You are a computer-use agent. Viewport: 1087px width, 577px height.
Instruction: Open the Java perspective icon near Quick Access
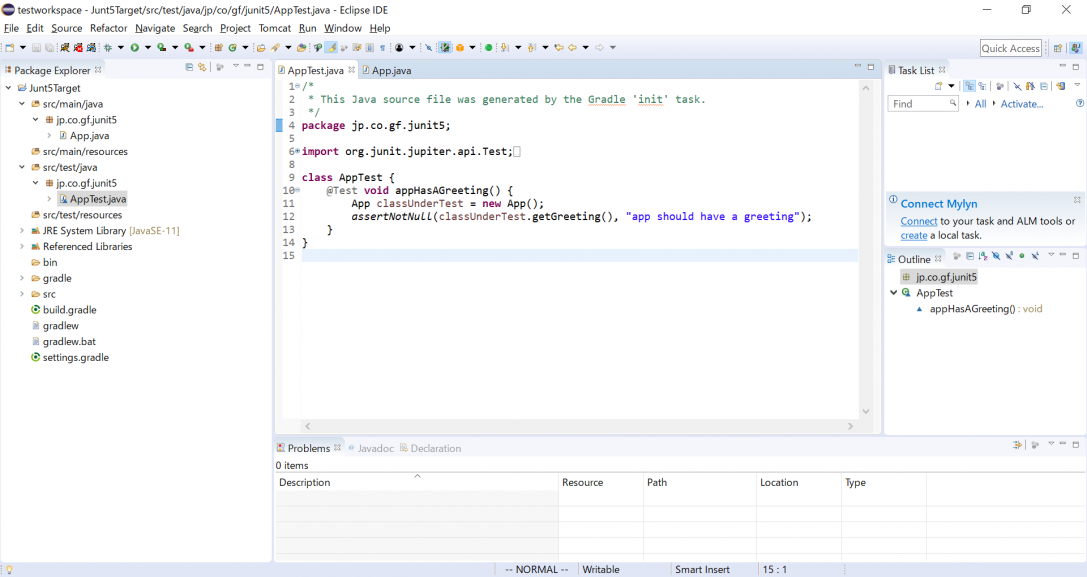[1075, 48]
